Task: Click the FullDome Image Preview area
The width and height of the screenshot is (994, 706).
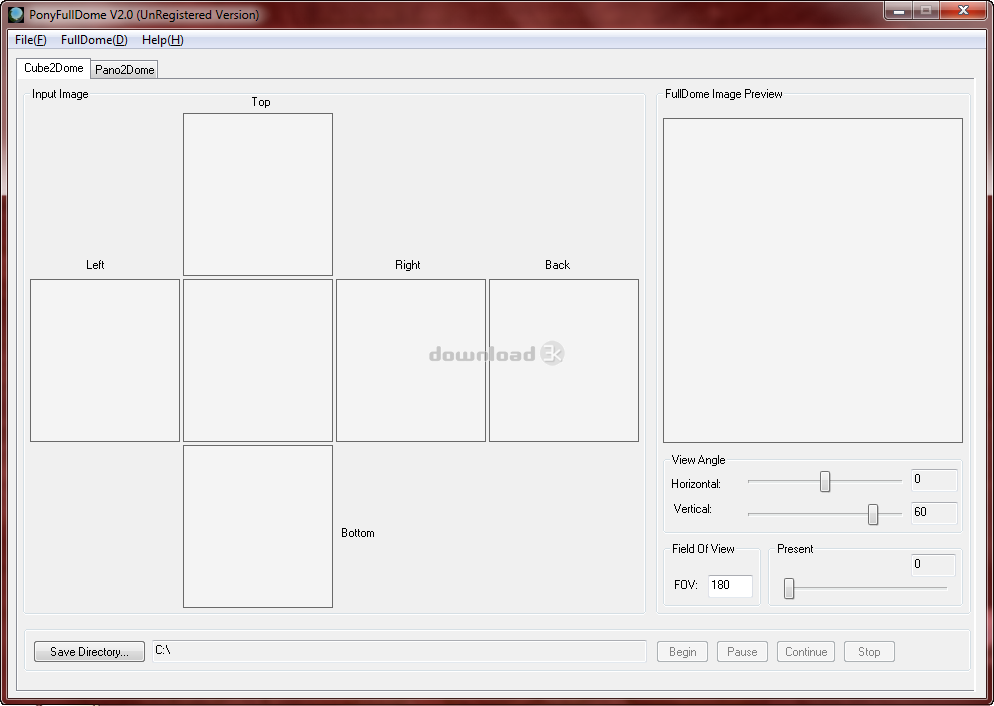Action: pos(813,280)
